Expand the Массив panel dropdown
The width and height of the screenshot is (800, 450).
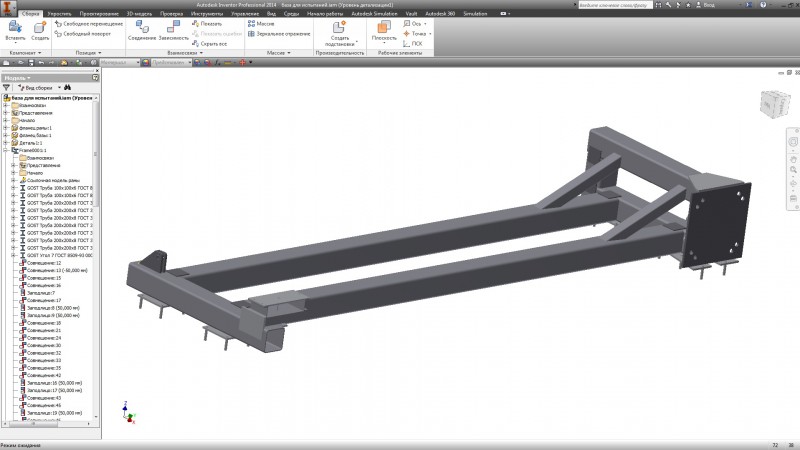[279, 53]
